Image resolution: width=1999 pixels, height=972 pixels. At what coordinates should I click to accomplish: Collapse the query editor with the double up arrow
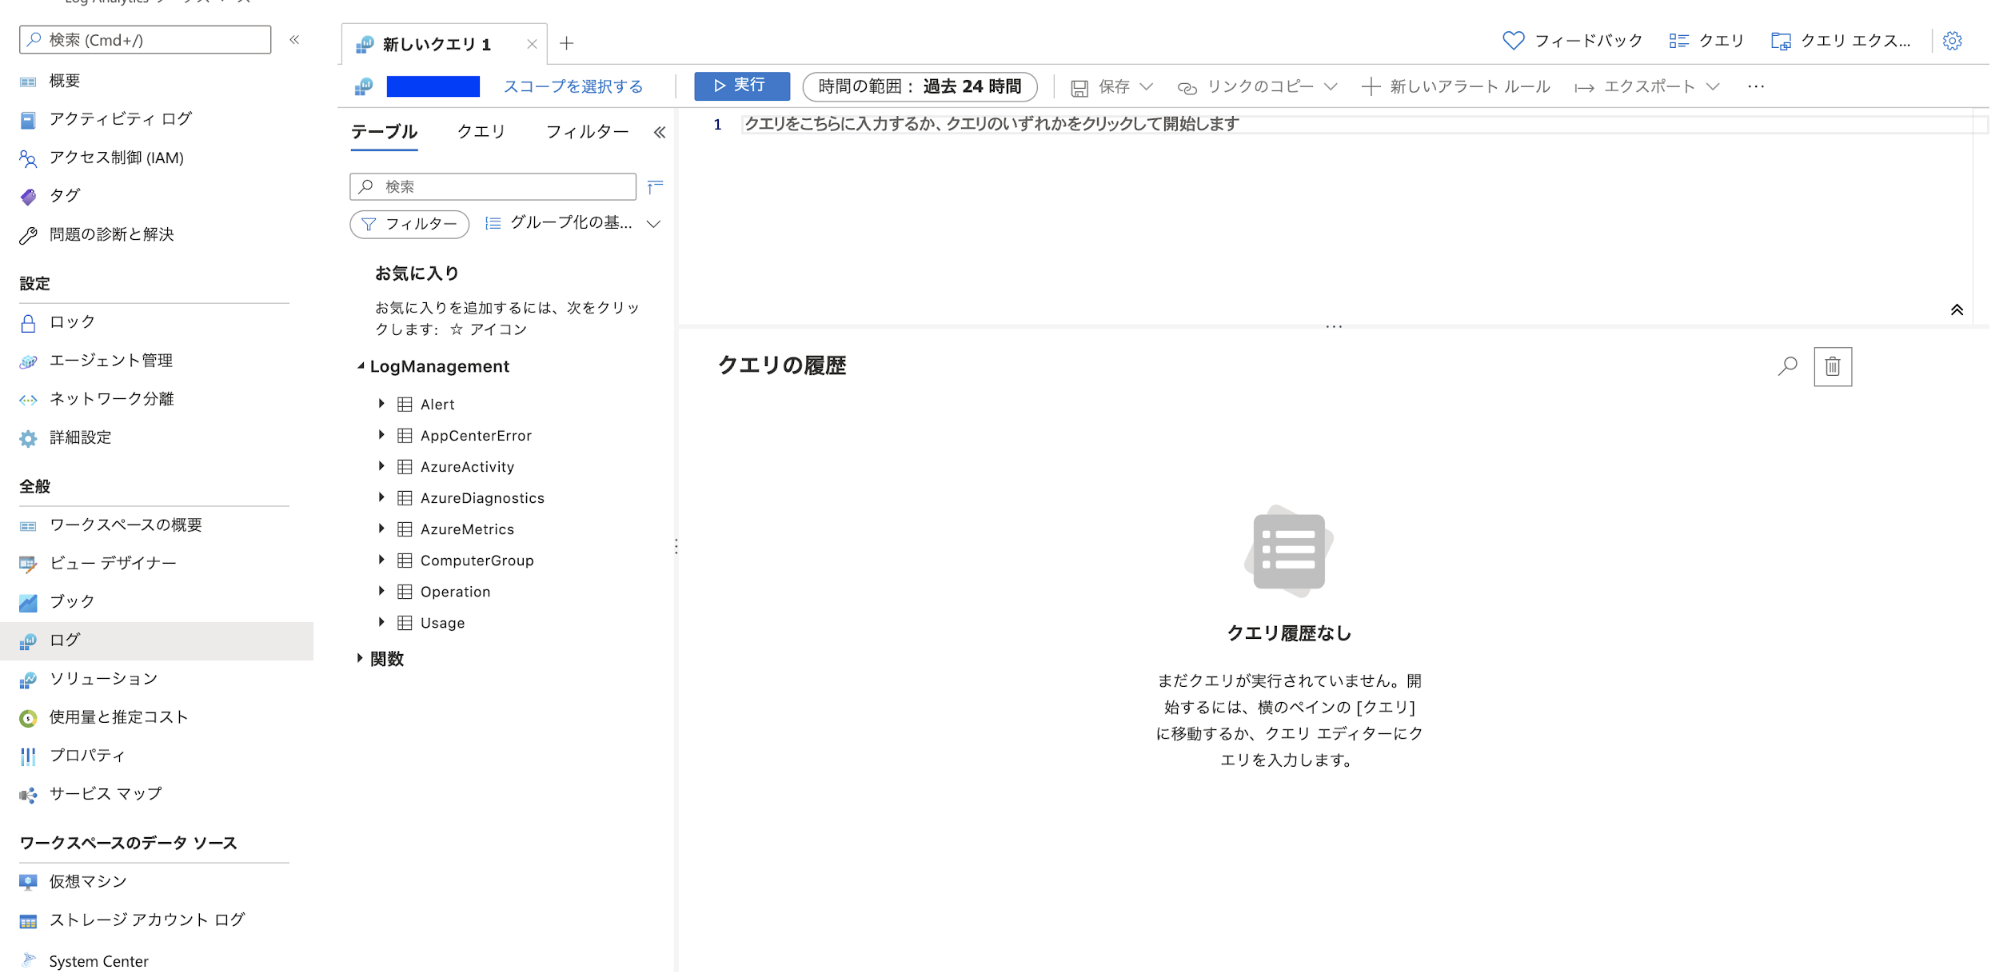click(1957, 310)
